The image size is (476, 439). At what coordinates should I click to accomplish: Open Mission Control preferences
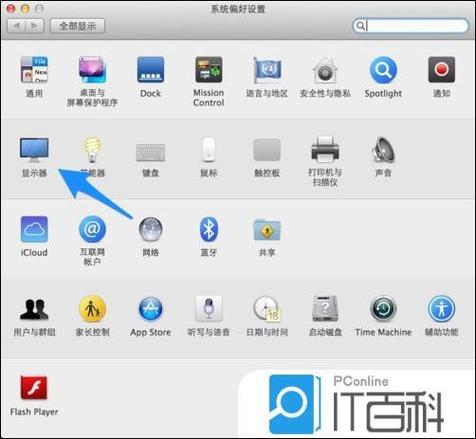209,70
